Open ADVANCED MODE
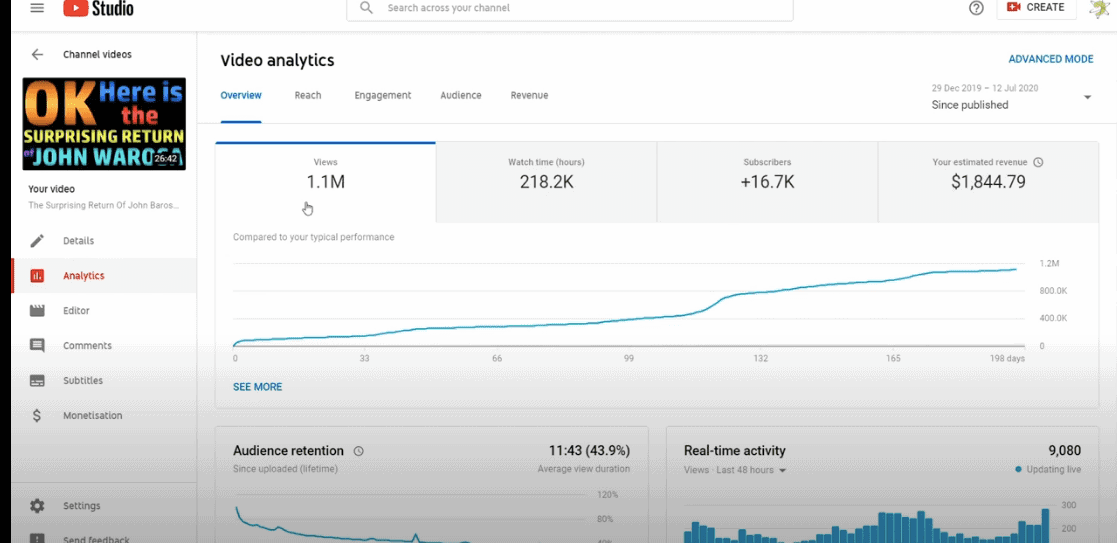The width and height of the screenshot is (1117, 543). tap(1050, 60)
